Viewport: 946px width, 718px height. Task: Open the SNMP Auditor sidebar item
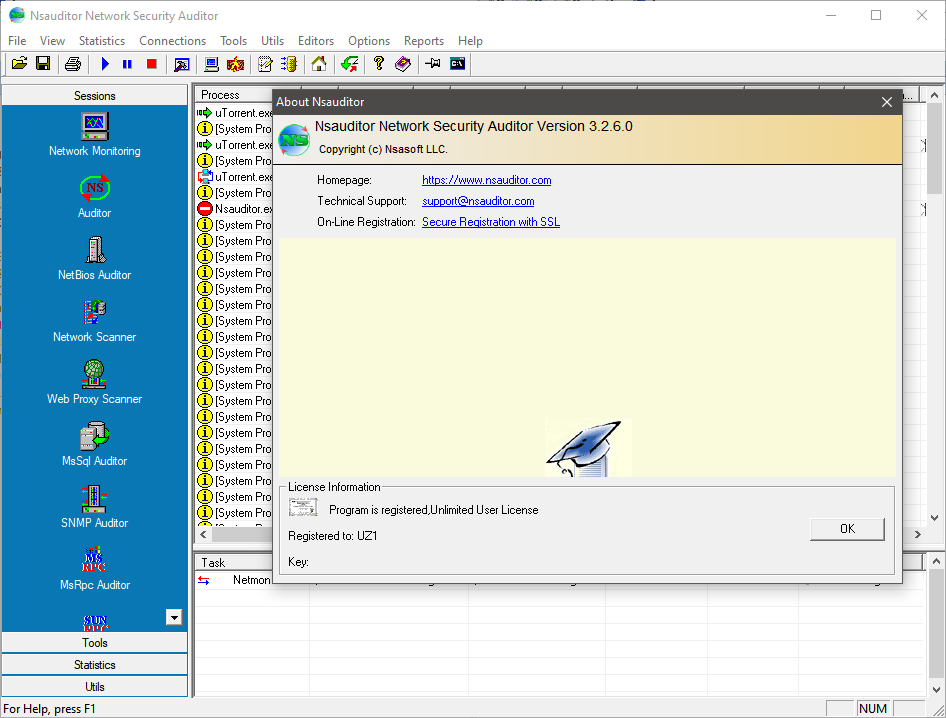95,507
